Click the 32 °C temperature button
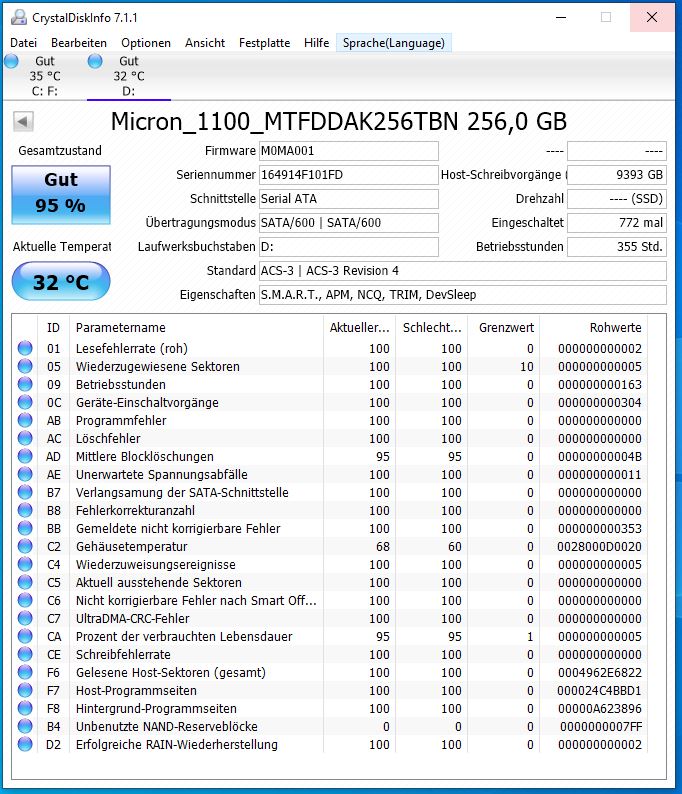682x794 pixels. click(61, 282)
